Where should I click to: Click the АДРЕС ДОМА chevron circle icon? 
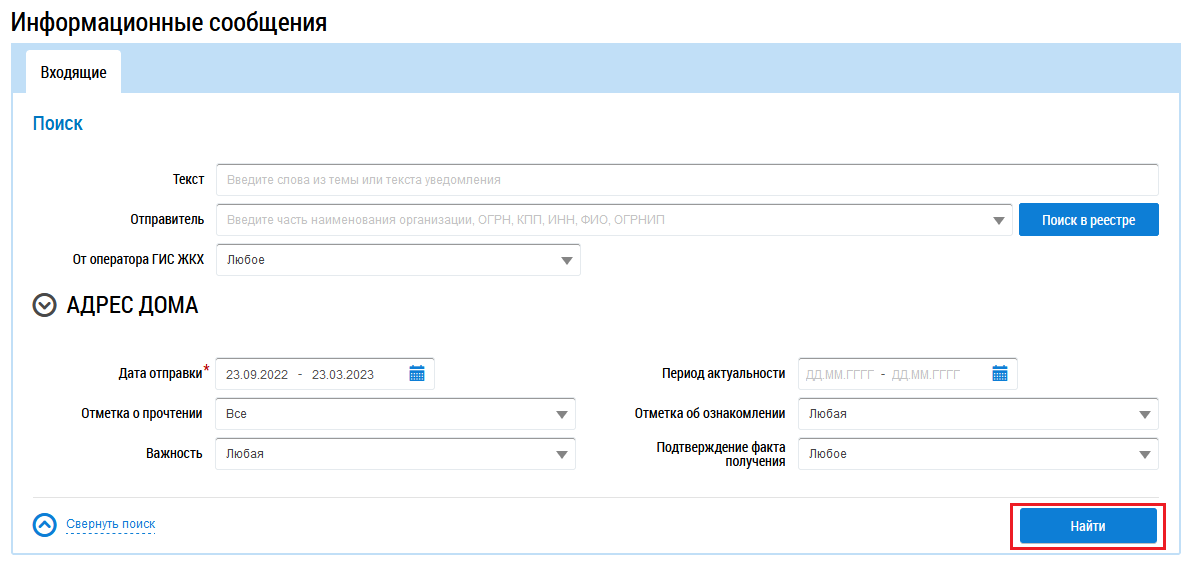pos(44,306)
